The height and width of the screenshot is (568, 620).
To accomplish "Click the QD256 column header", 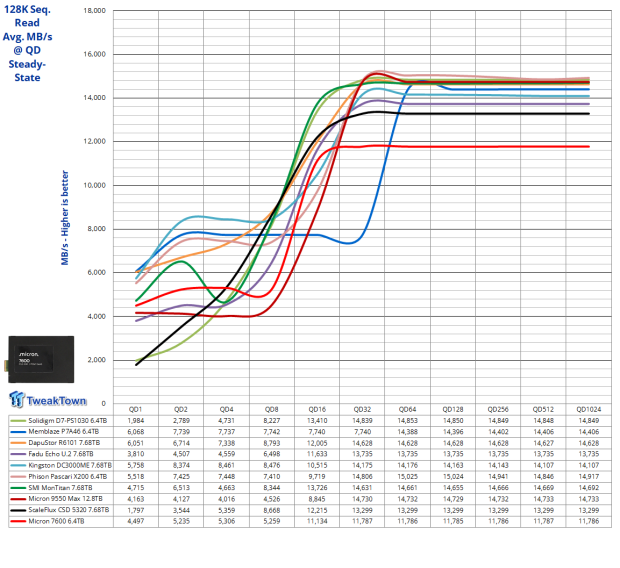I will pyautogui.click(x=498, y=409).
